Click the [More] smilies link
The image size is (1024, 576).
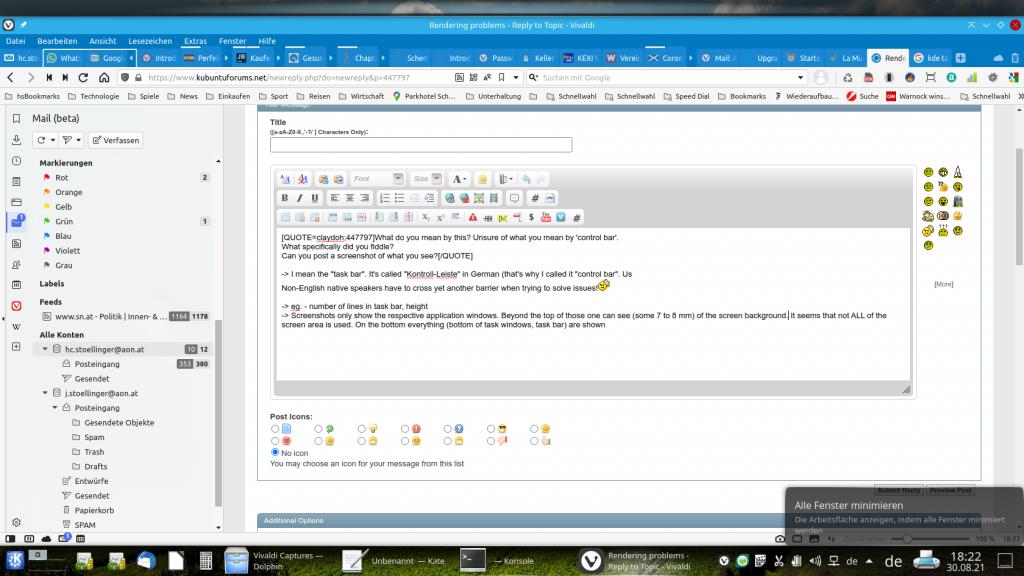(x=943, y=284)
